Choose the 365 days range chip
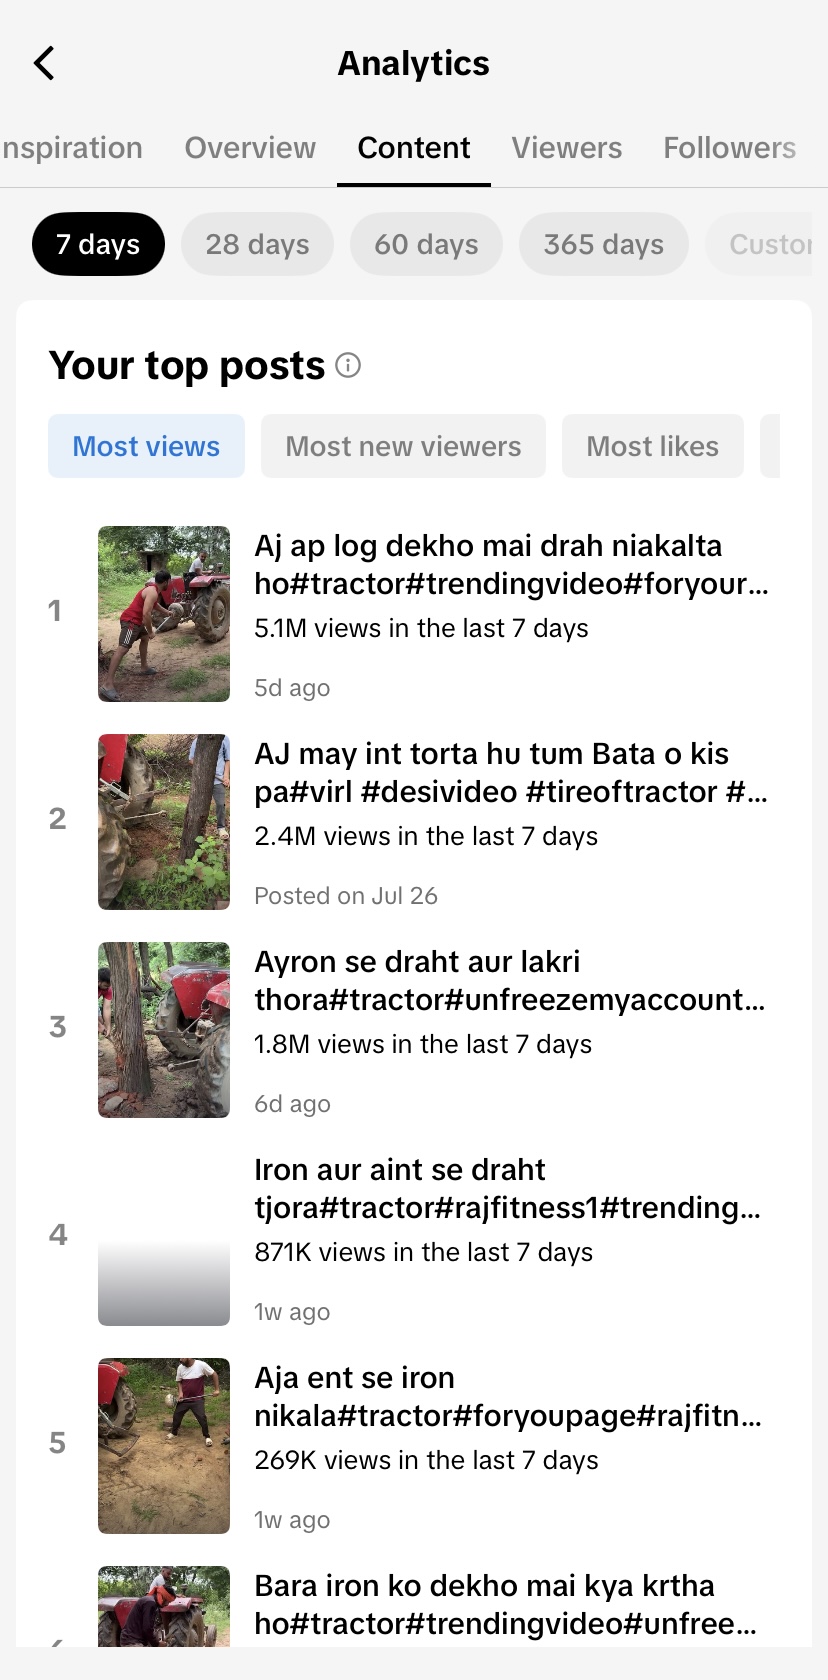Screen dimensions: 828x1680 (604, 244)
